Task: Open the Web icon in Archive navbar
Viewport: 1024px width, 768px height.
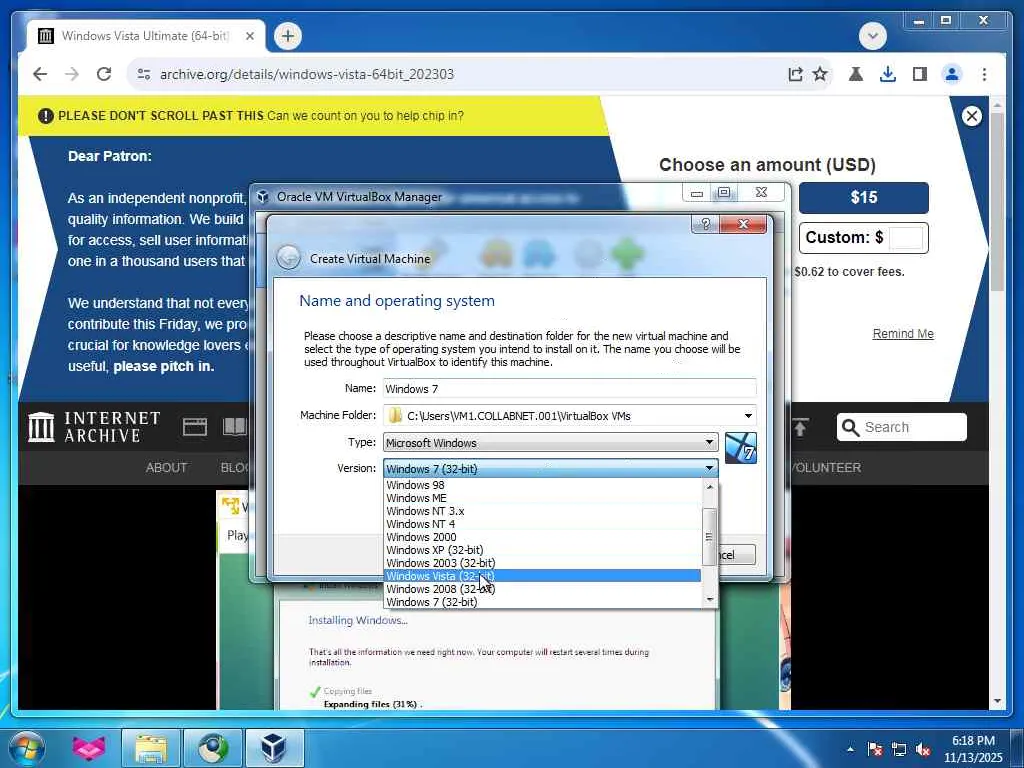Action: click(x=195, y=427)
